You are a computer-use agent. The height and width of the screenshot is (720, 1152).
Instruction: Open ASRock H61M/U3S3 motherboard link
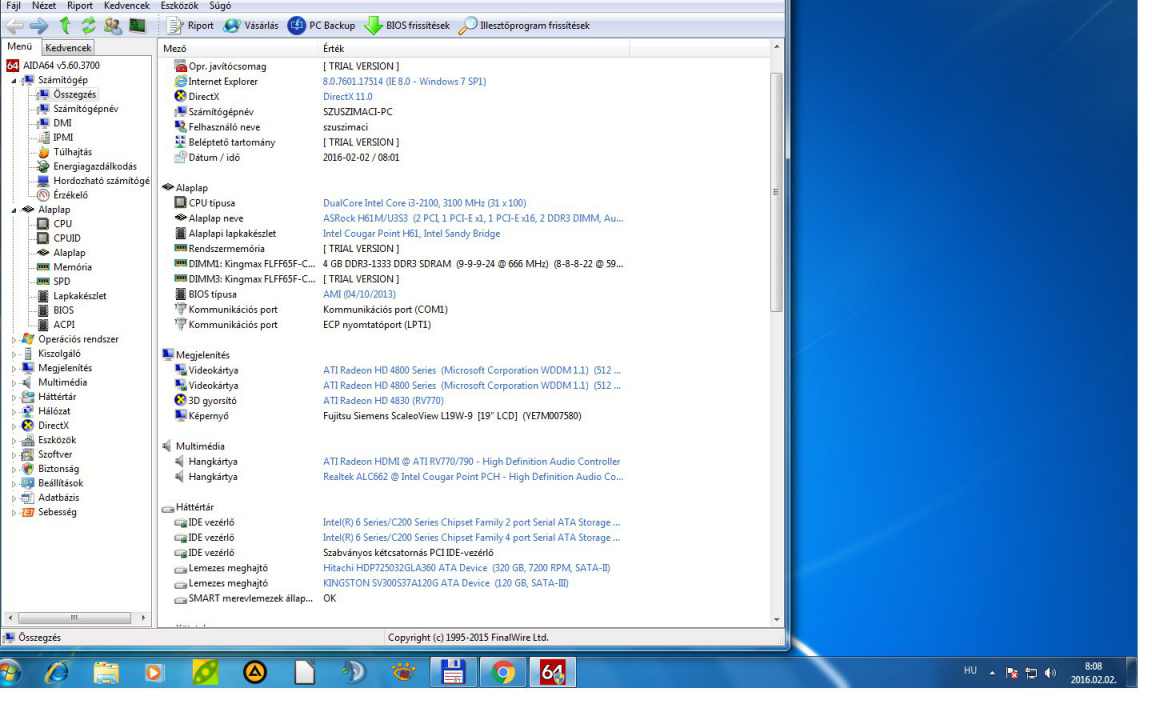(473, 218)
